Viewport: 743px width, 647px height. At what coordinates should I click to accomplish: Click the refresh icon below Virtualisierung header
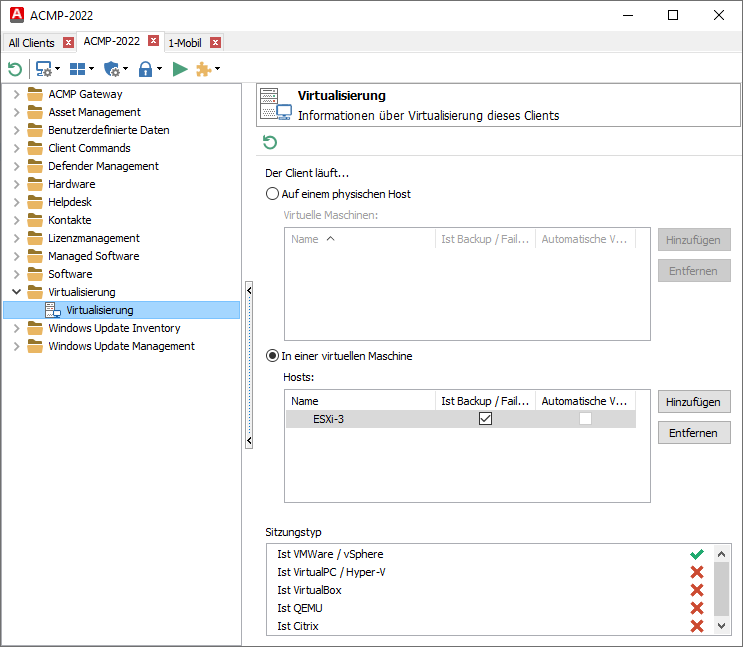click(x=270, y=142)
